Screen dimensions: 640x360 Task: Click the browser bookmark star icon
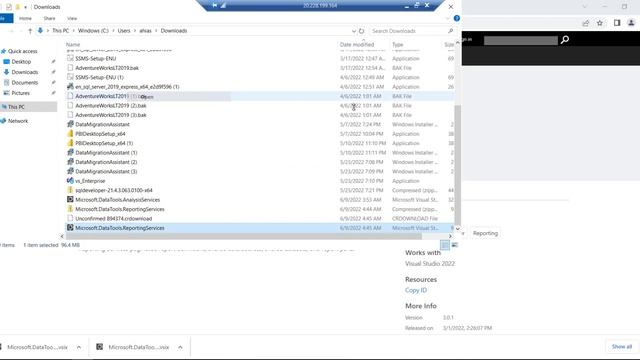(x=600, y=23)
